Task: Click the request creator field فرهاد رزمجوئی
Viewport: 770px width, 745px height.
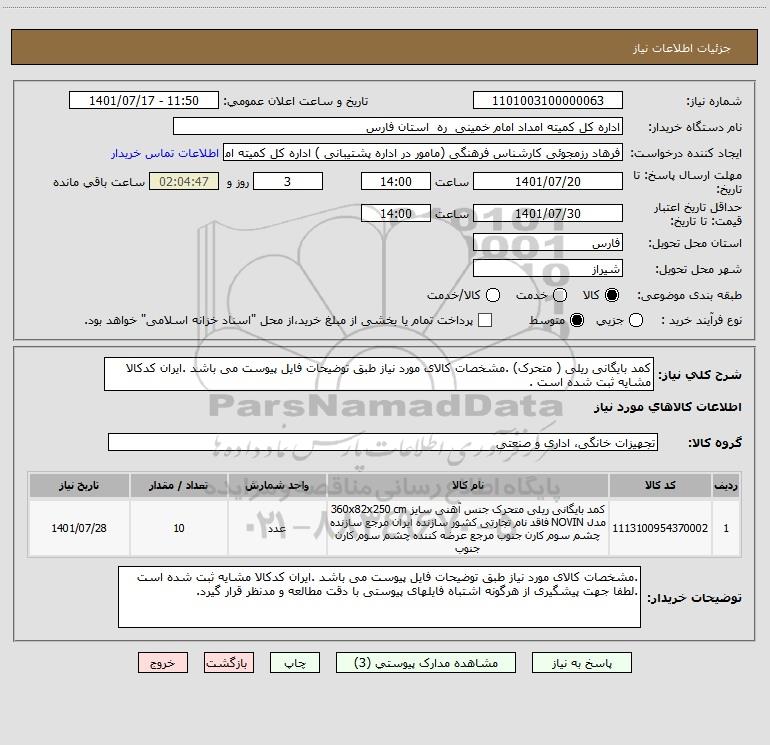Action: (423, 153)
